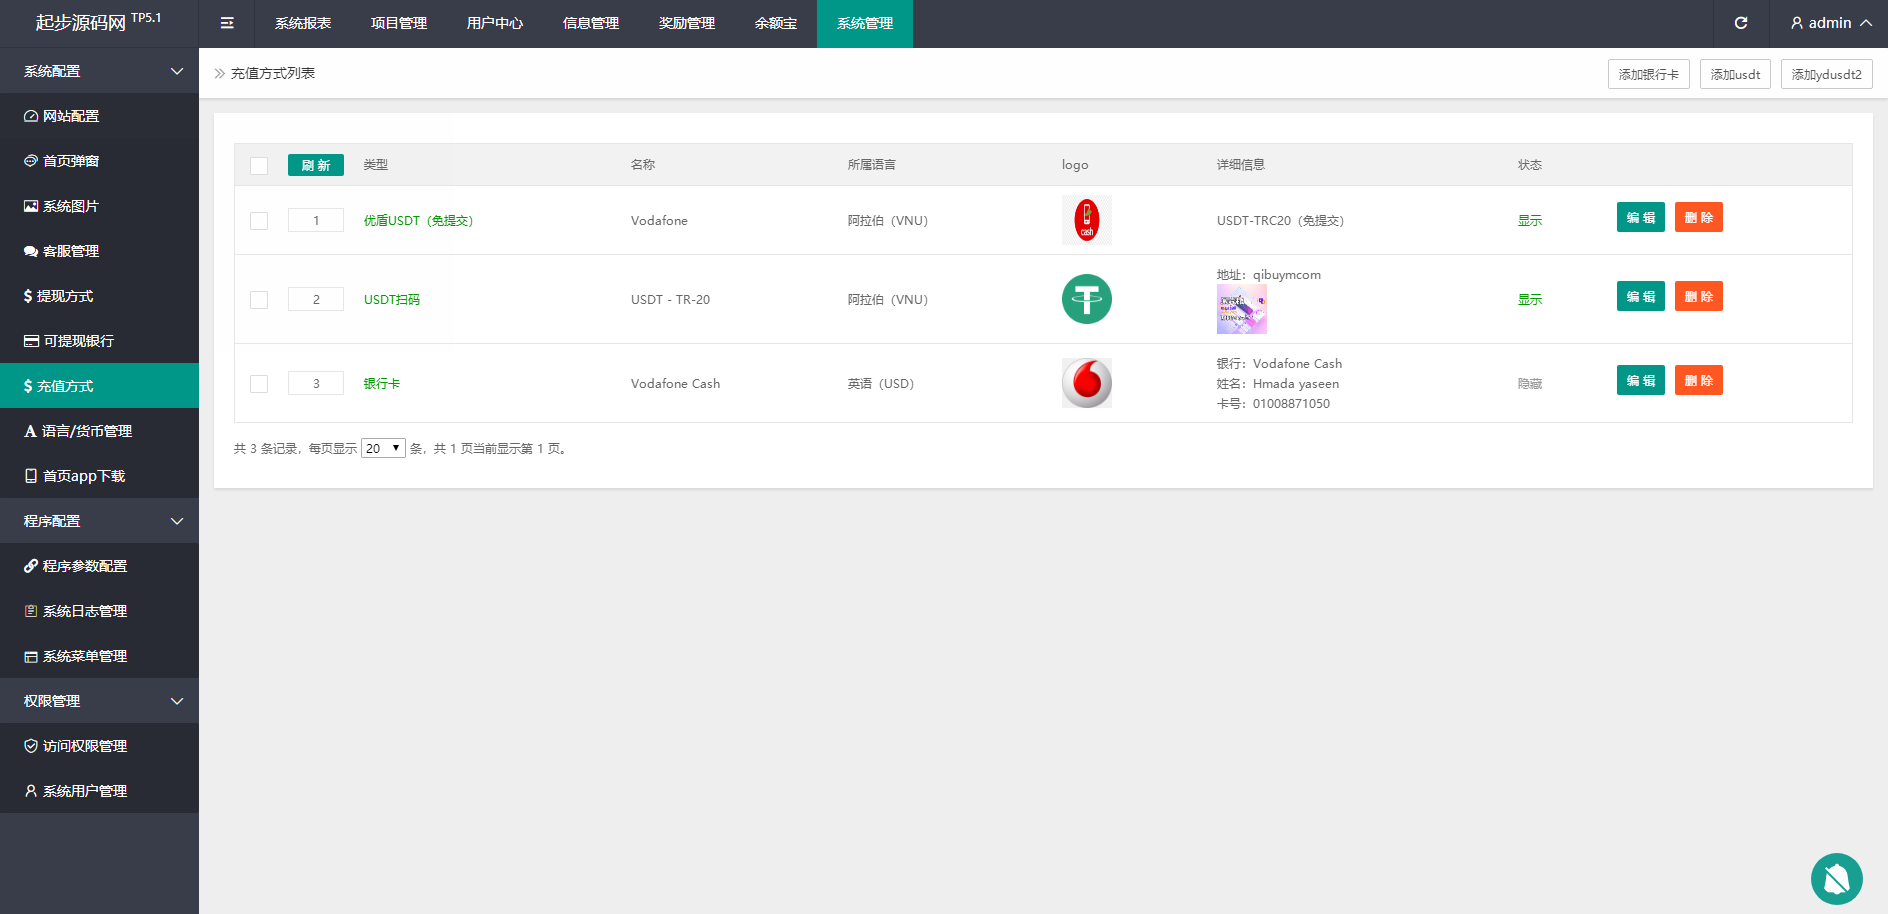The image size is (1888, 914).
Task: Click the Tether USDT logo image
Action: tap(1086, 299)
